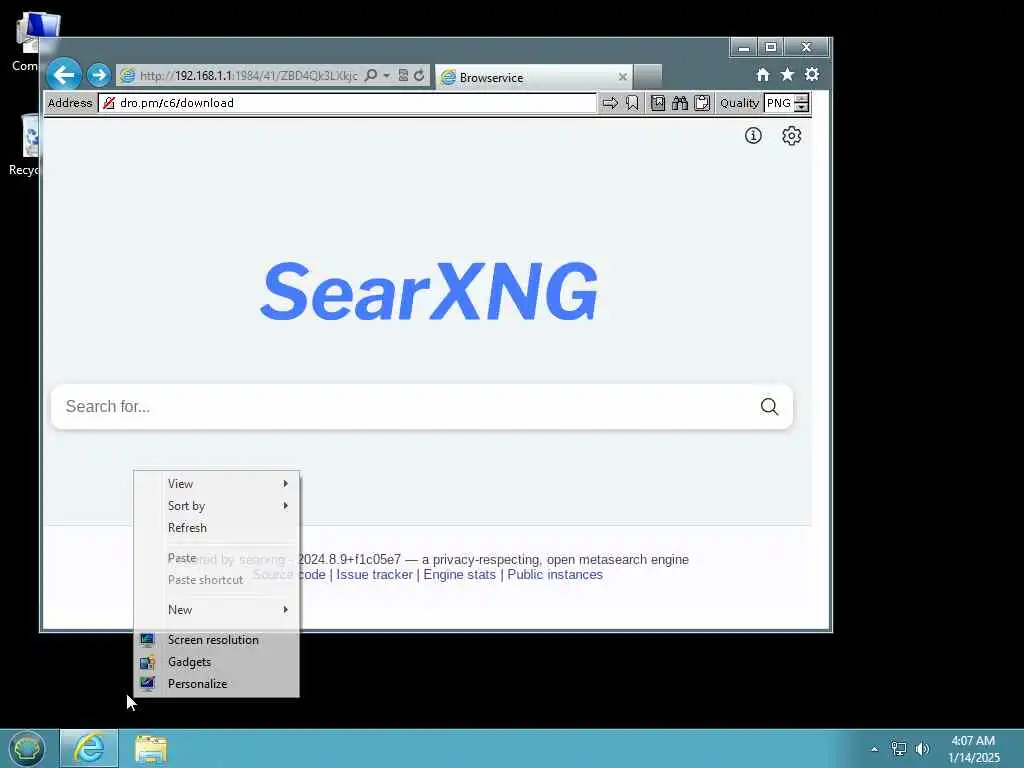The height and width of the screenshot is (768, 1024).
Task: Reload page with IE refresh icon
Action: coord(419,75)
